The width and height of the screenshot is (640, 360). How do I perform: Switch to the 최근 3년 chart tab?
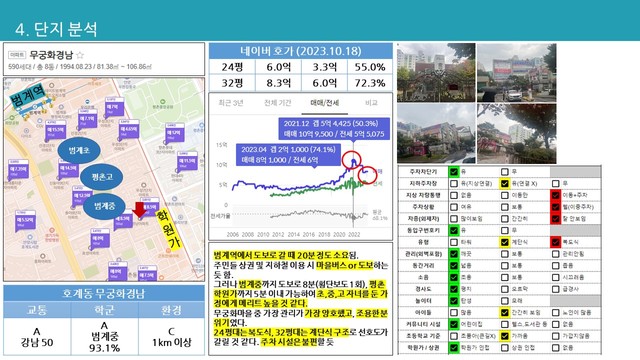(231, 103)
